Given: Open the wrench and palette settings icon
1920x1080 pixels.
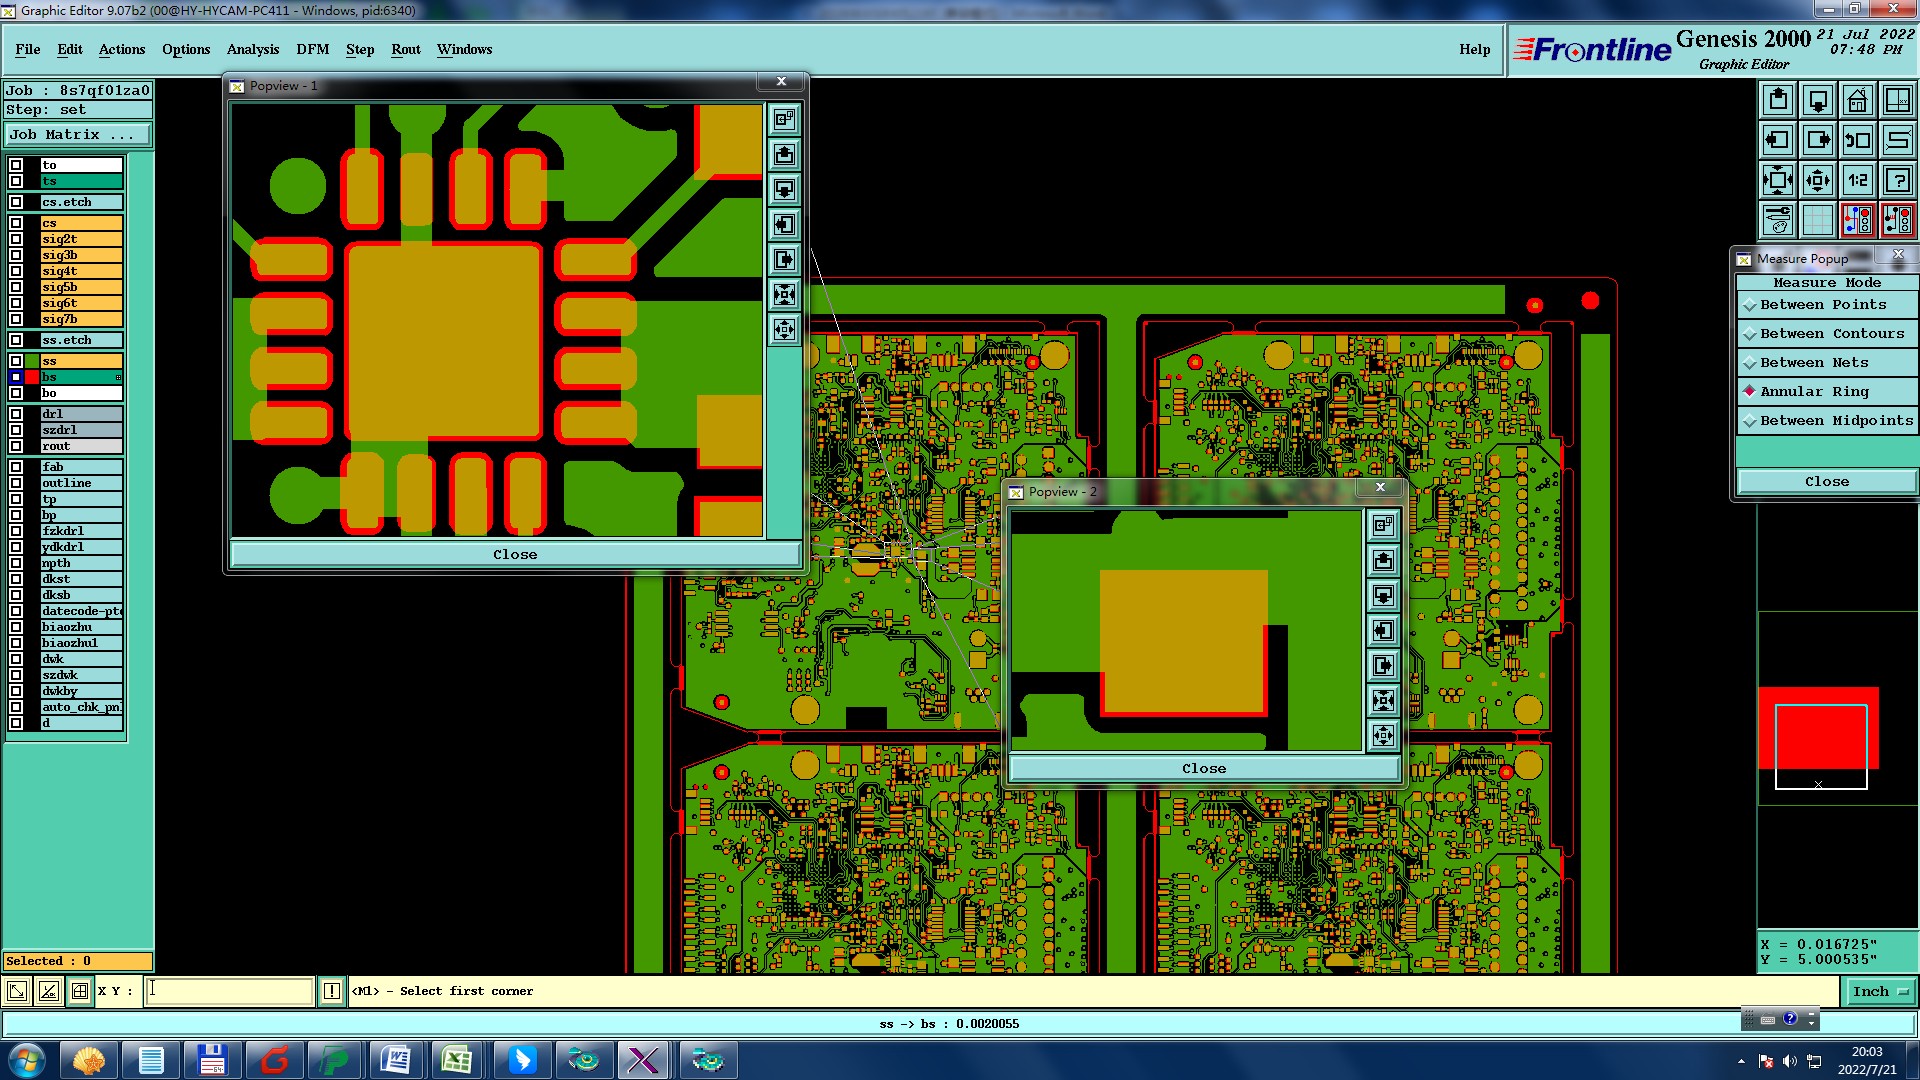Looking at the screenshot, I should pyautogui.click(x=1777, y=220).
